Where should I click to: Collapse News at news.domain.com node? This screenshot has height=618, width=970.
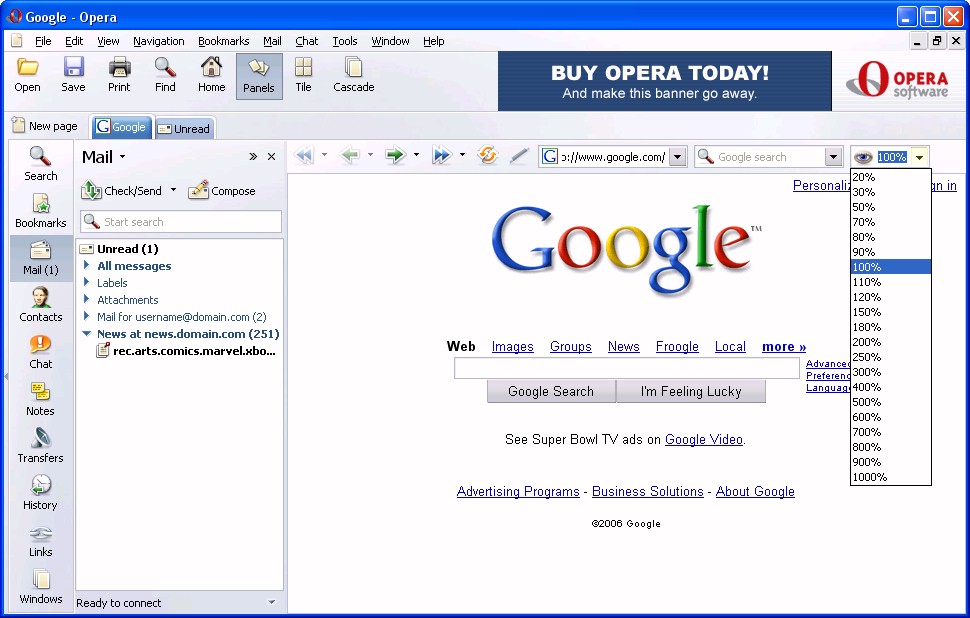[87, 333]
